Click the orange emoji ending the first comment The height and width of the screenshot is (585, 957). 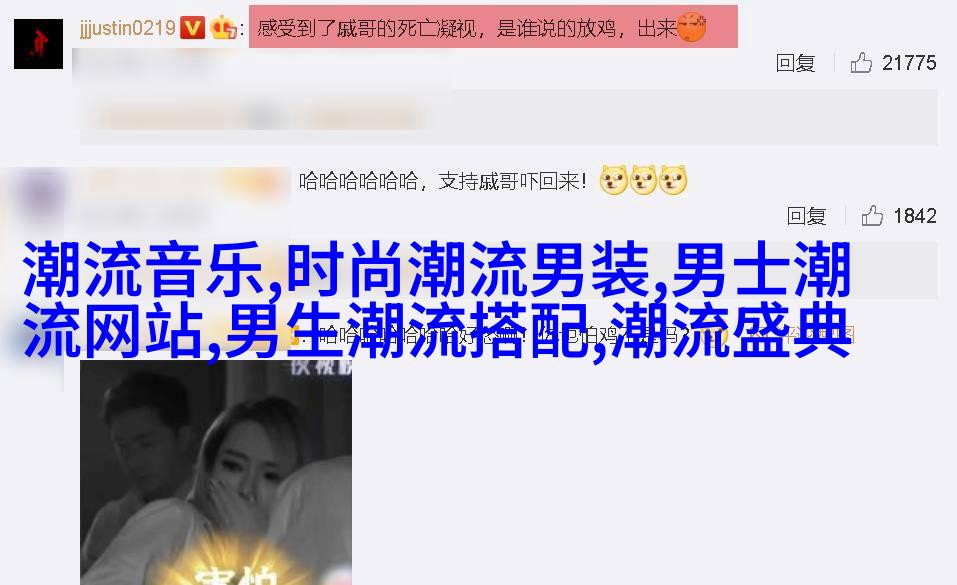tap(692, 28)
